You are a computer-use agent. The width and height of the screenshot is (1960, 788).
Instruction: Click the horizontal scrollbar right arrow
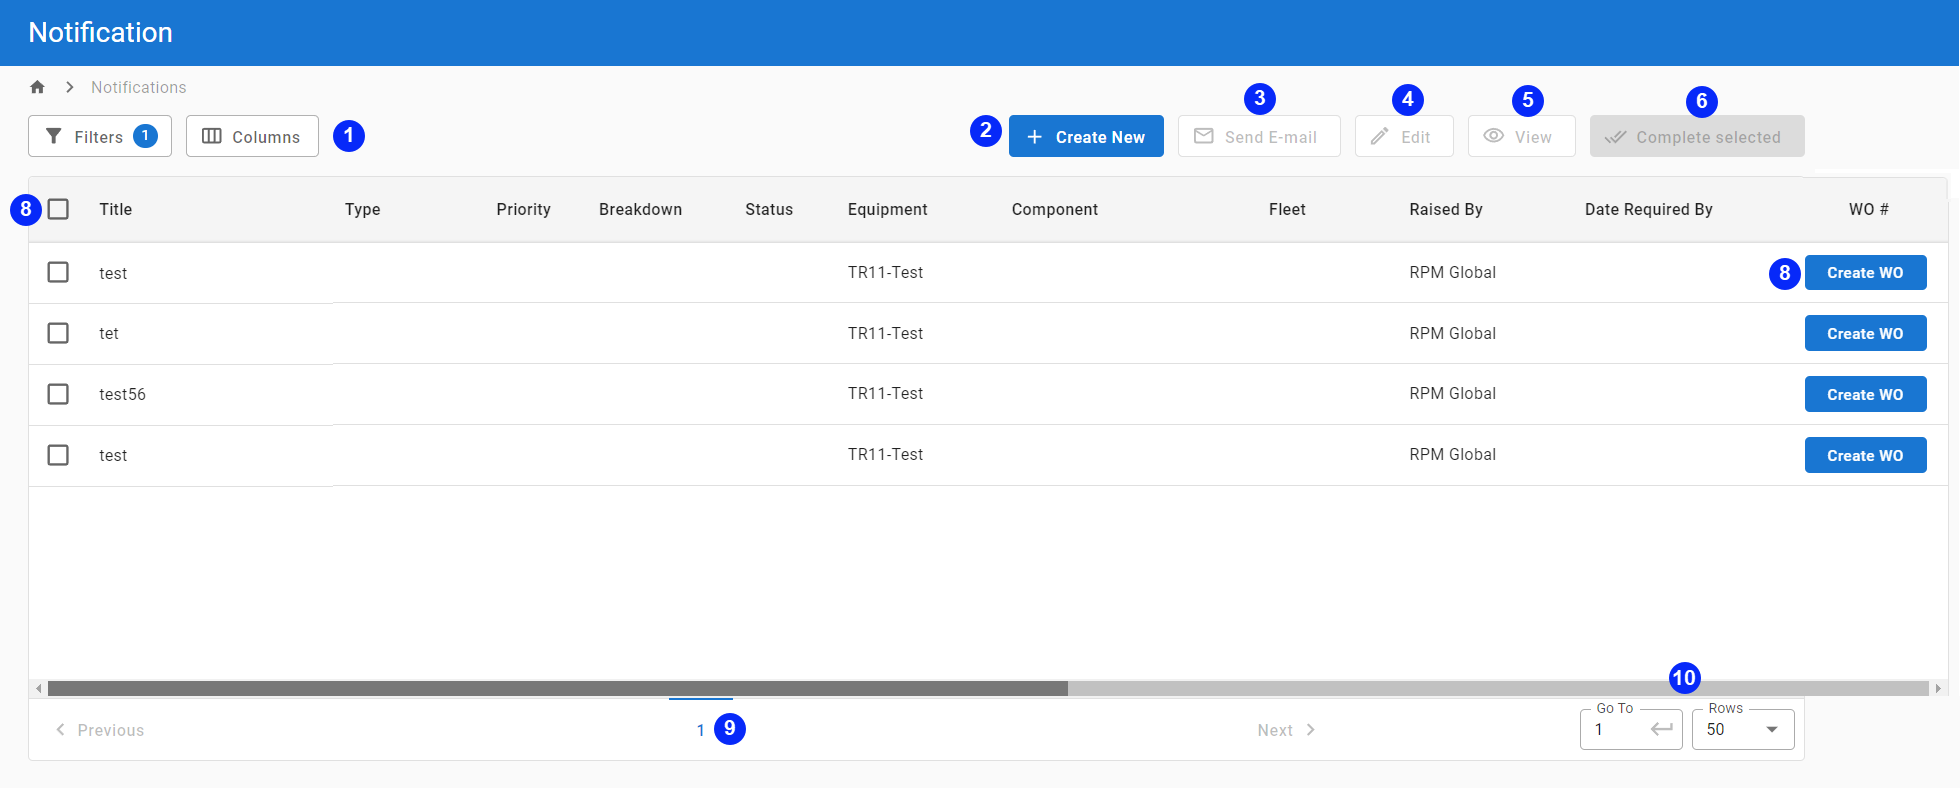[1938, 688]
